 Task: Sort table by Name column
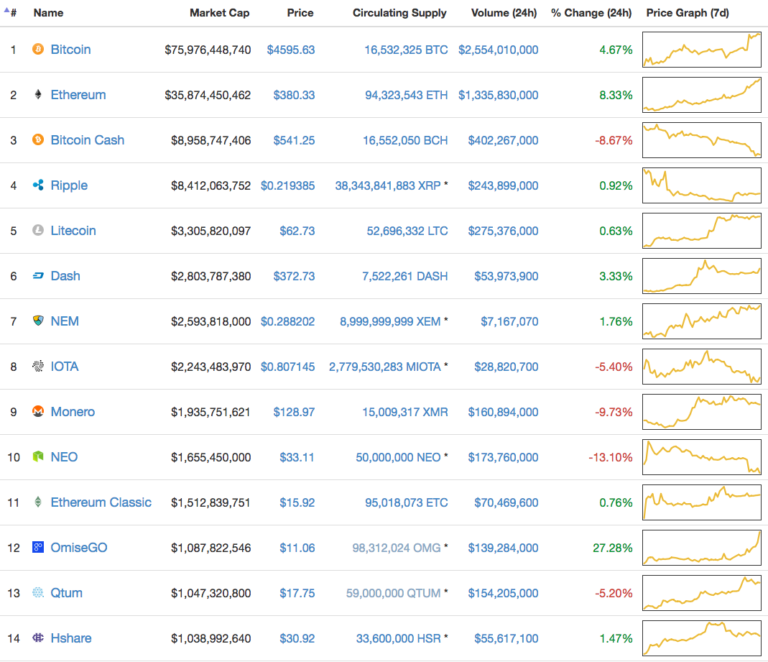[x=48, y=13]
